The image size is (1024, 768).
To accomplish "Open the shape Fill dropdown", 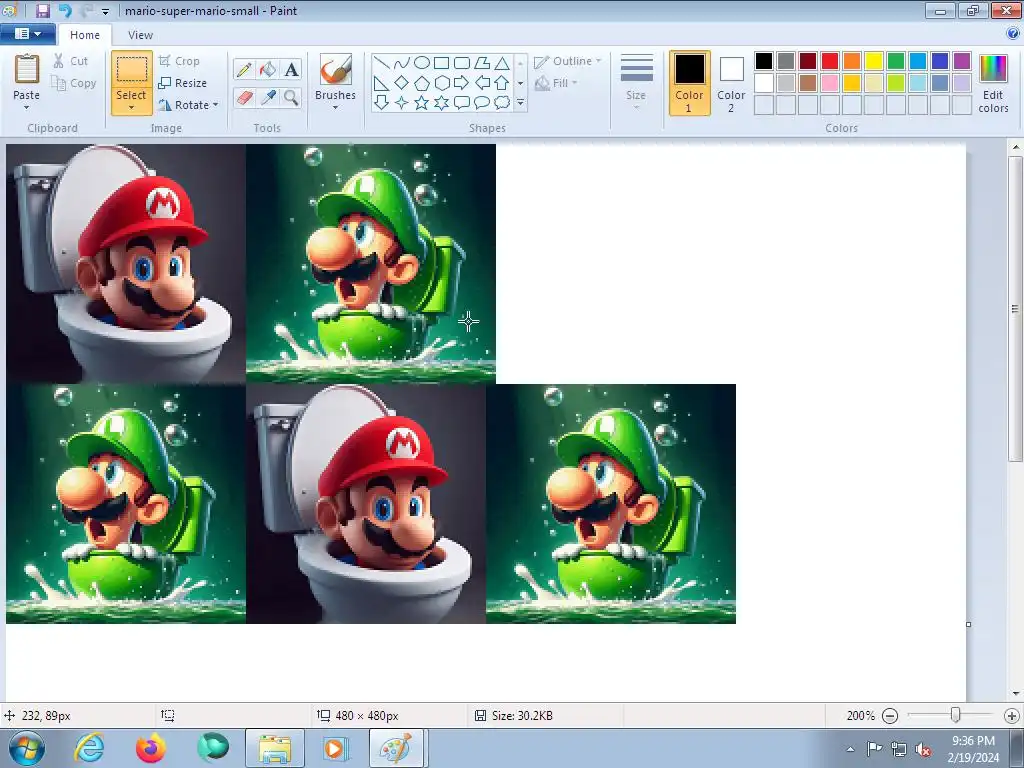I will [556, 83].
